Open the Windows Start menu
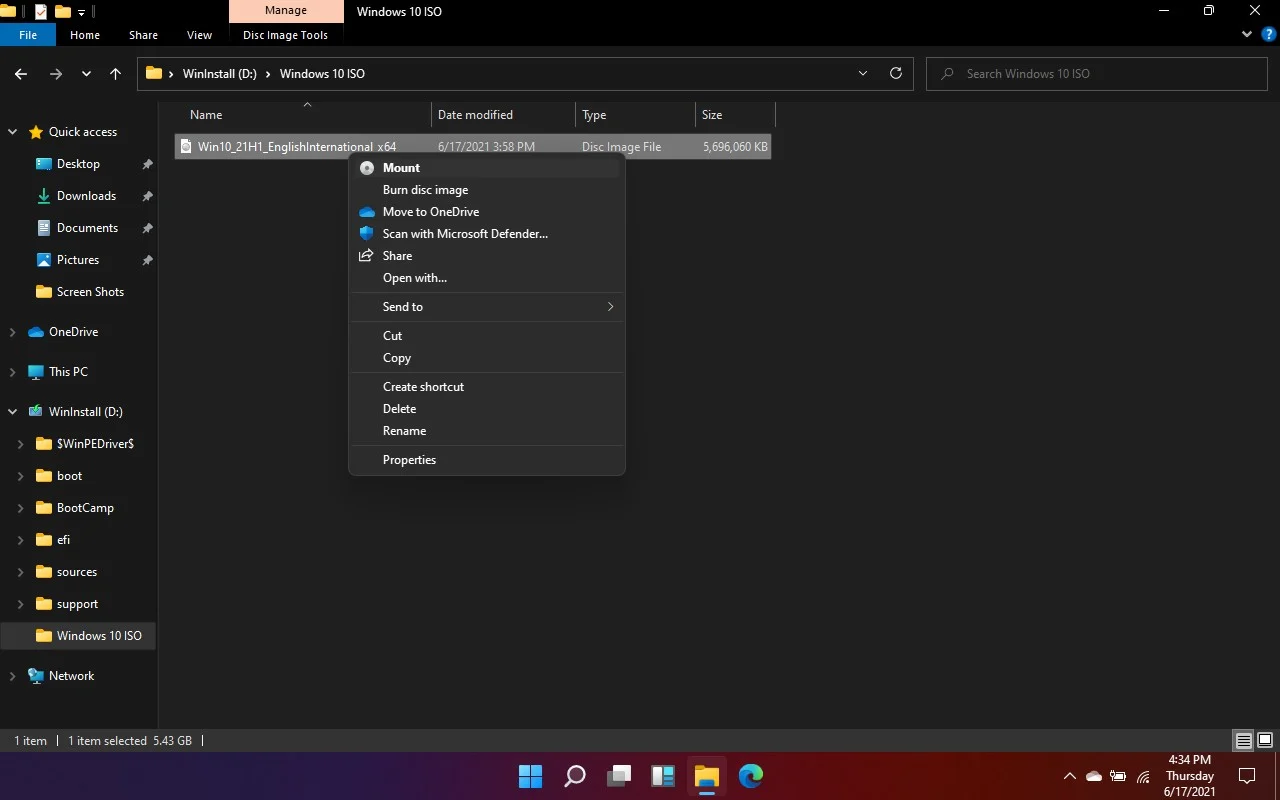The height and width of the screenshot is (800, 1280). click(x=530, y=775)
